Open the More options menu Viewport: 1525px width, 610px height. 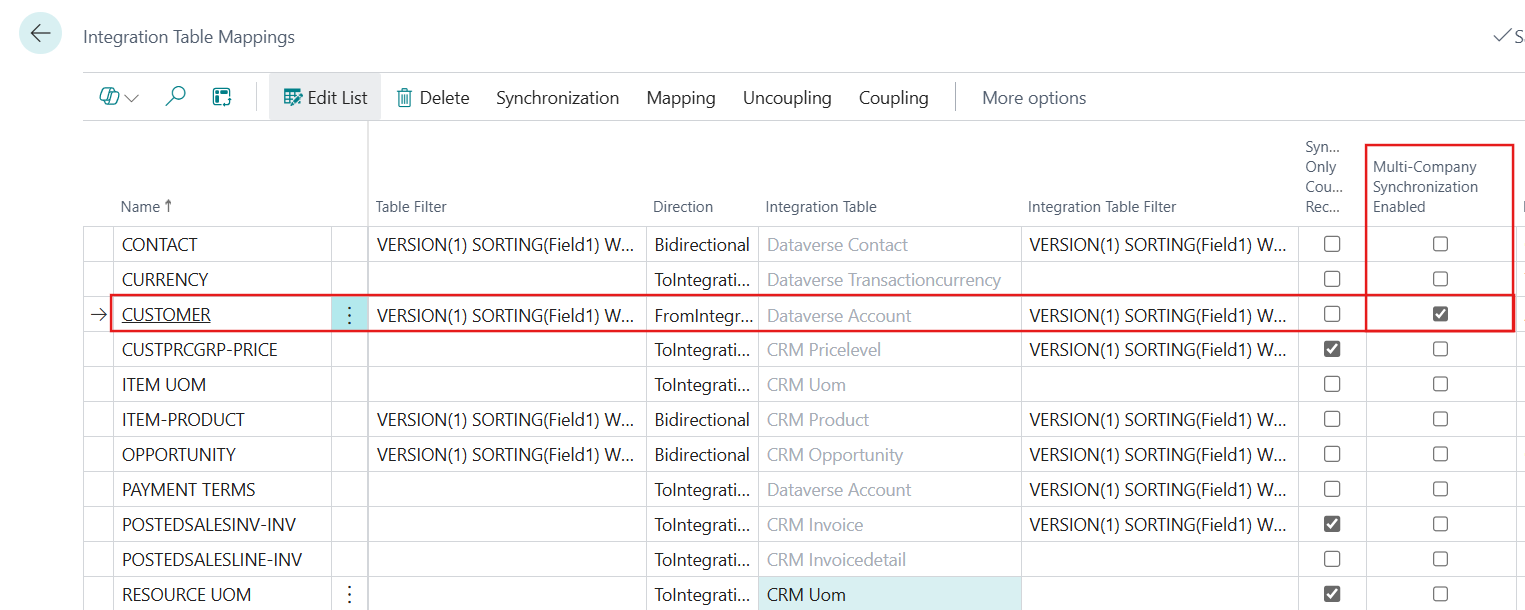pos(1034,96)
